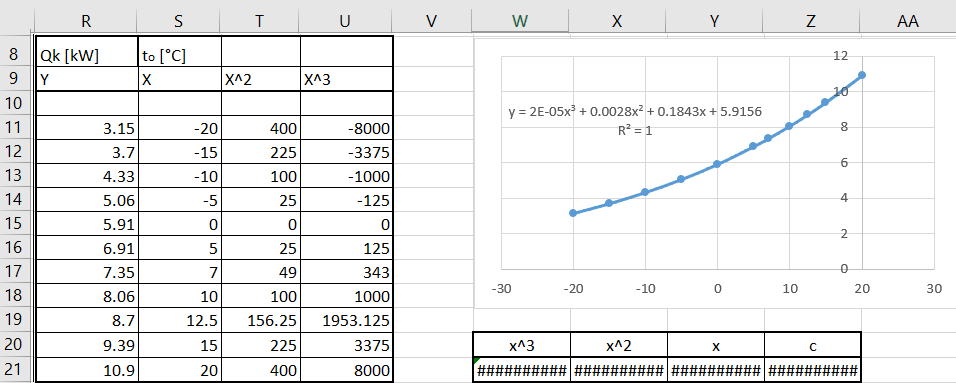
Task: Select column R header
Action: tap(86, 21)
